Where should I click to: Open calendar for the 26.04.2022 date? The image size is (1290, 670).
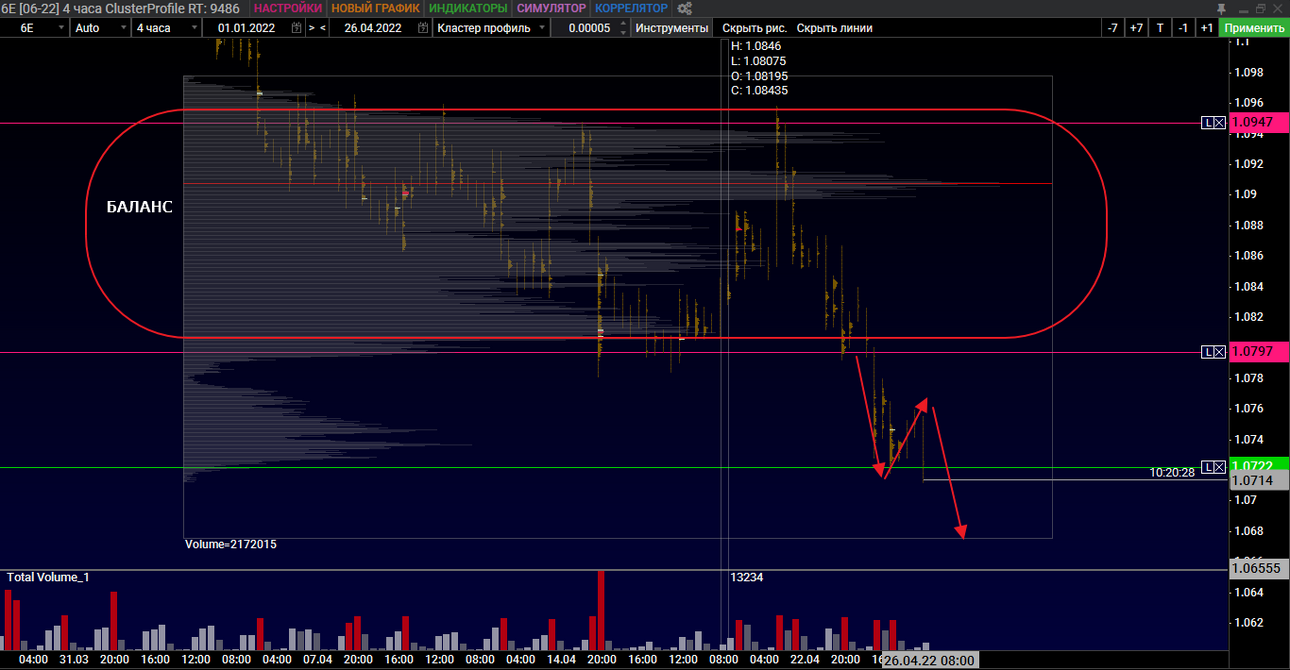coord(423,28)
